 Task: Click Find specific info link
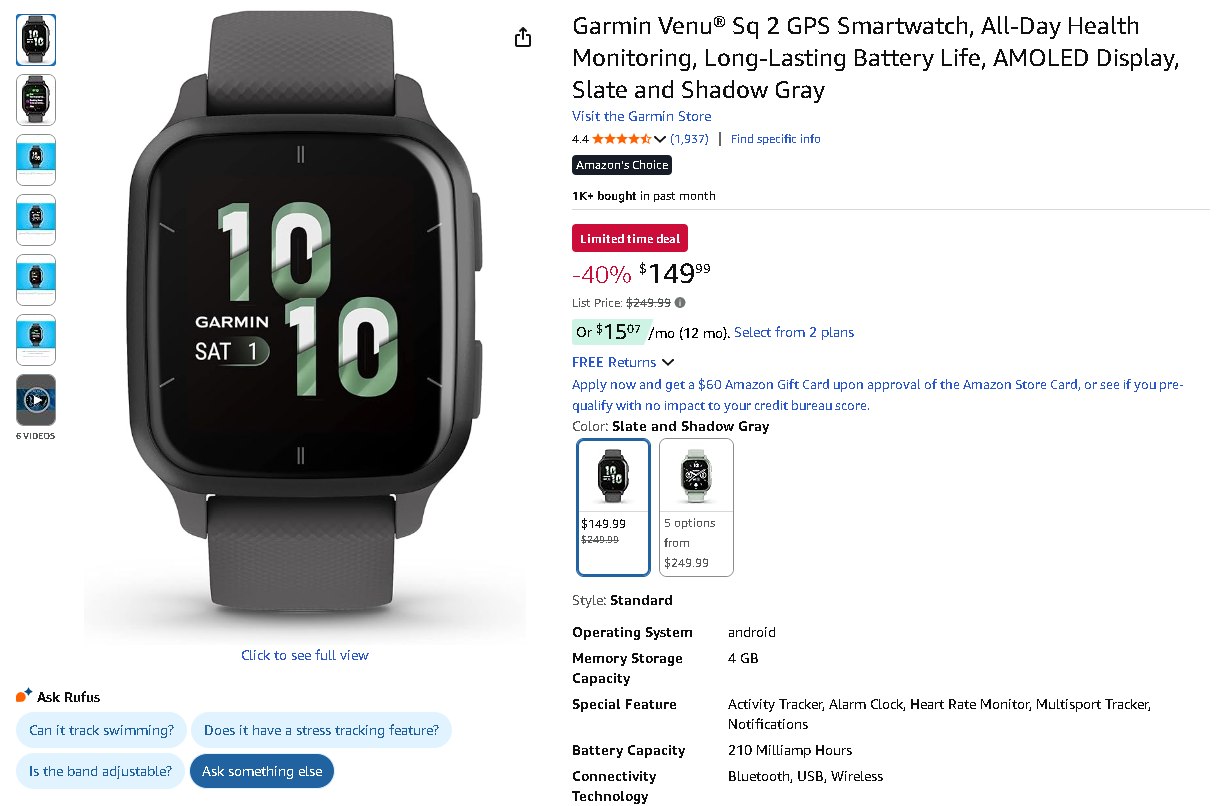[776, 139]
